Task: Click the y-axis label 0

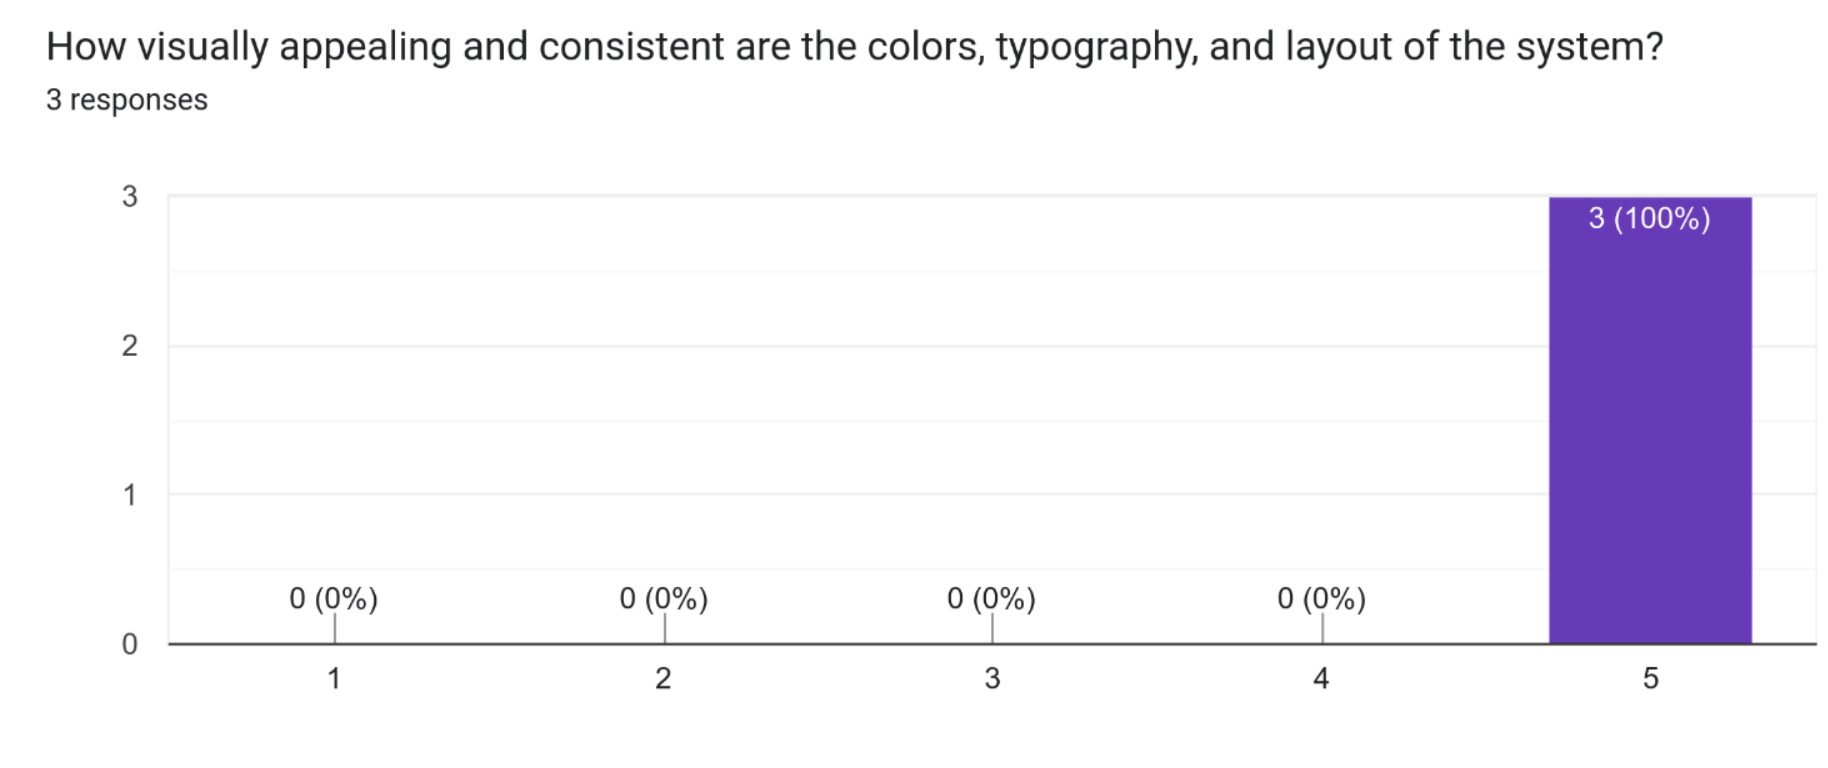Action: click(x=130, y=643)
